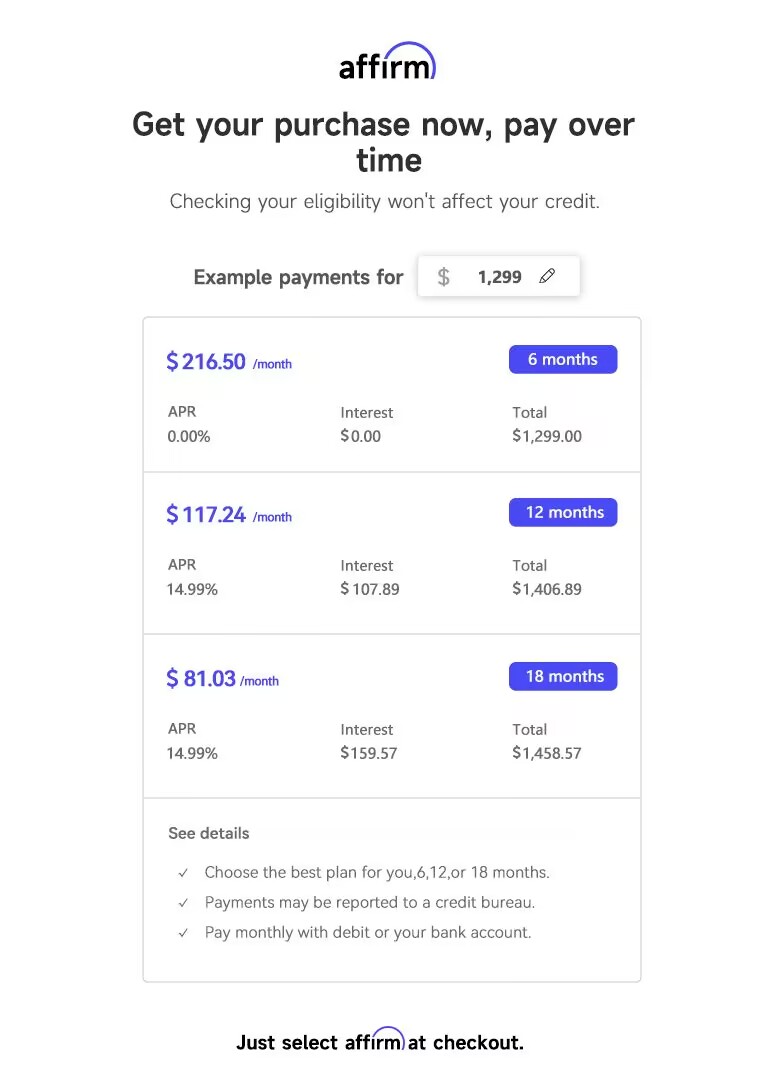Click the Affirm logo at the top
Viewport: 768px width, 1083px height.
387,61
